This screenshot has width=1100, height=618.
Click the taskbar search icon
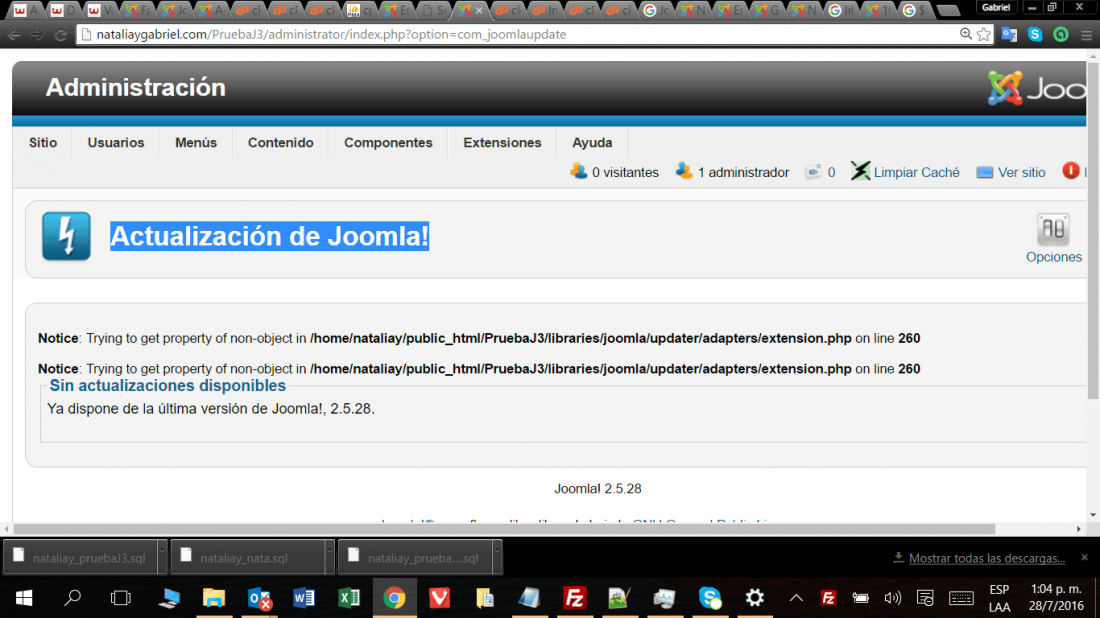(72, 598)
